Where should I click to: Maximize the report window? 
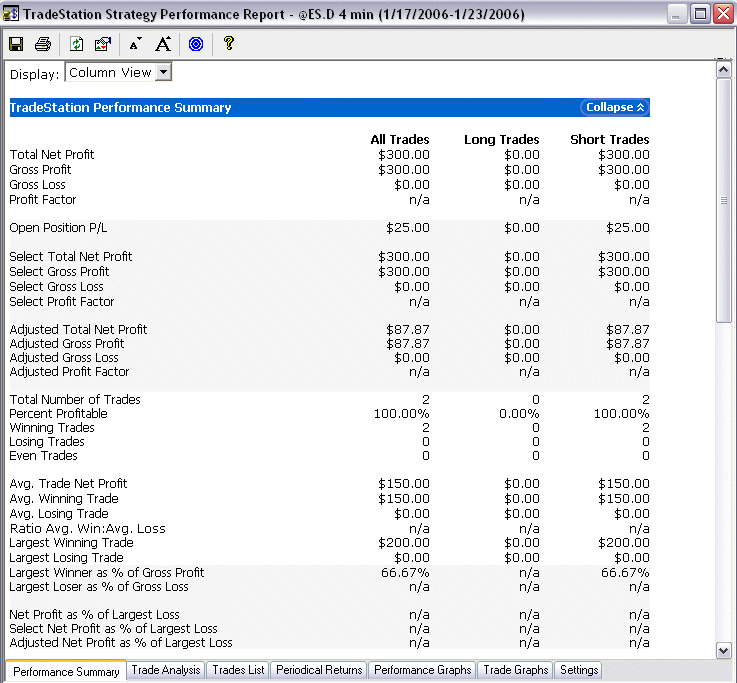(700, 14)
